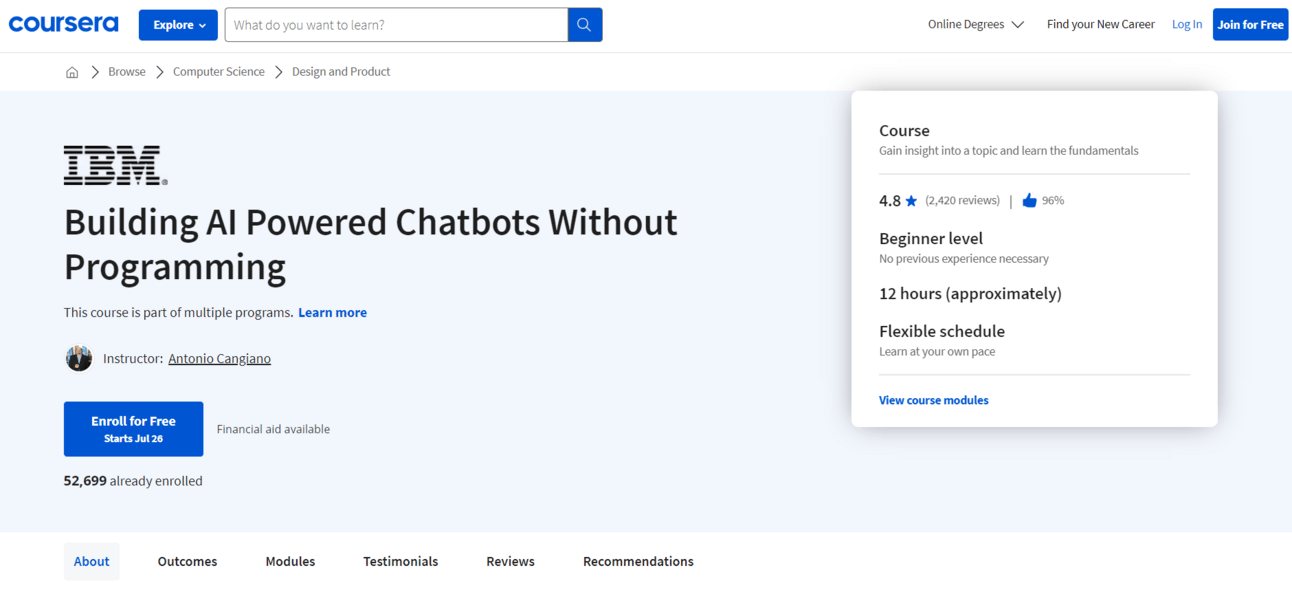1292x590 pixels.
Task: Click View course modules link
Action: (934, 400)
